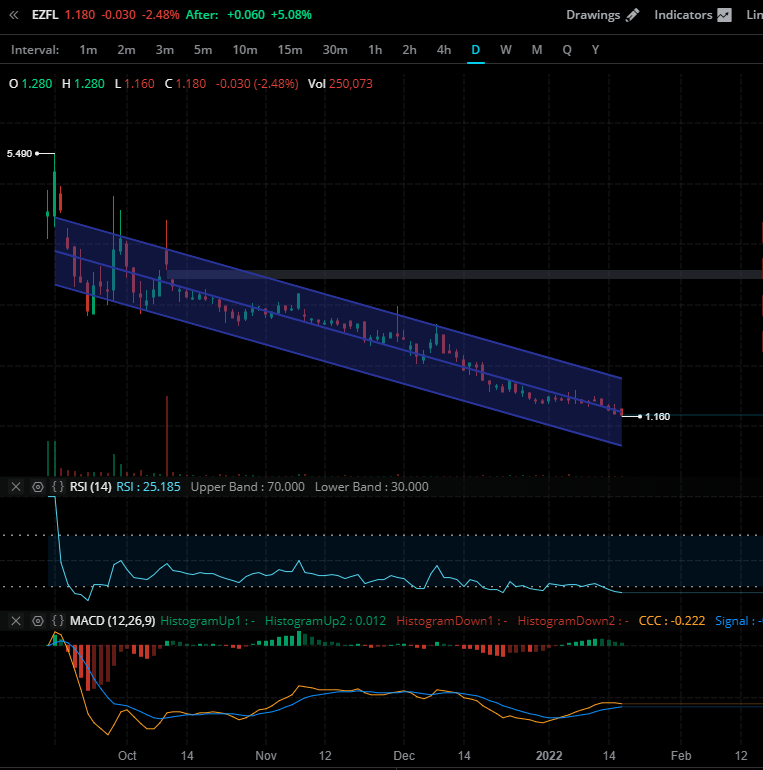The height and width of the screenshot is (770, 763).
Task: Select the 1h interval
Action: click(x=375, y=50)
